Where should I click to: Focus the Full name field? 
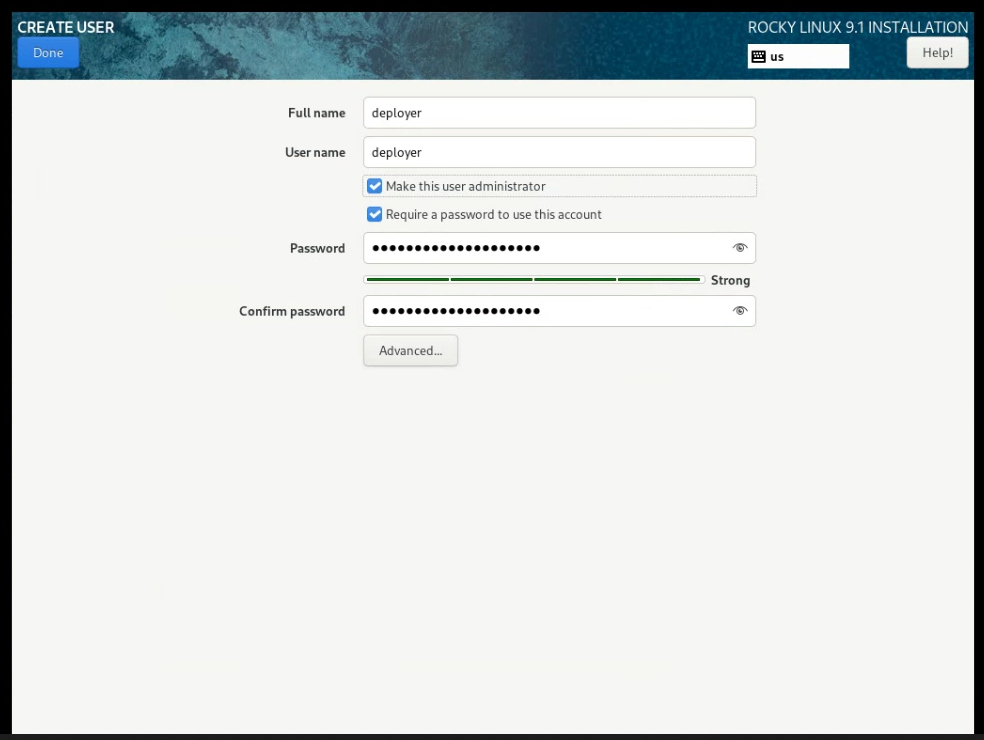click(x=559, y=113)
